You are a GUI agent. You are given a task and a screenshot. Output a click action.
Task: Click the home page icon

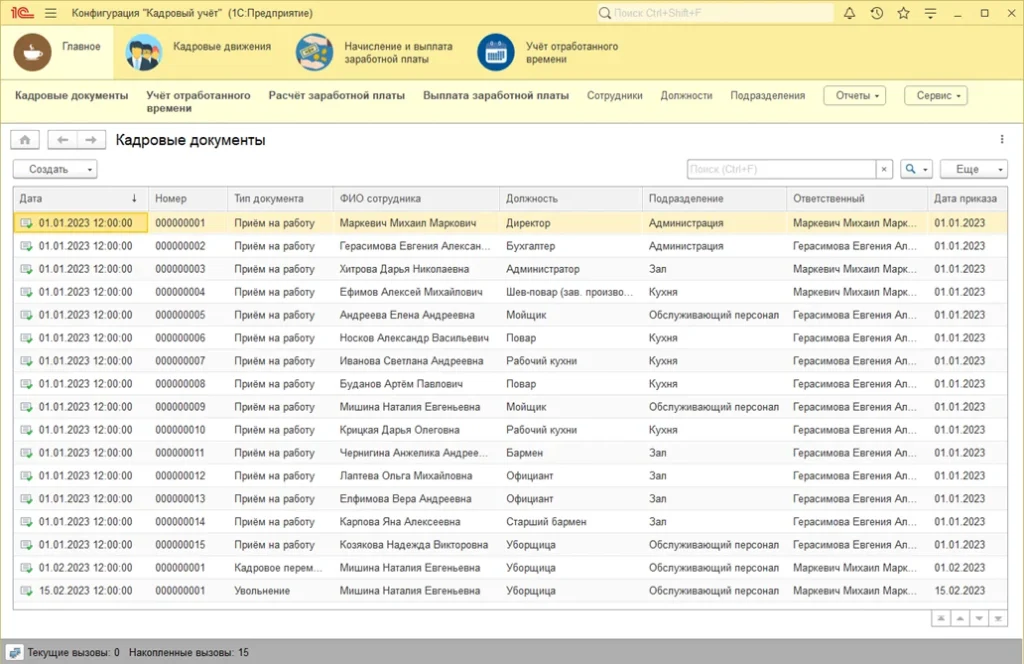[25, 140]
